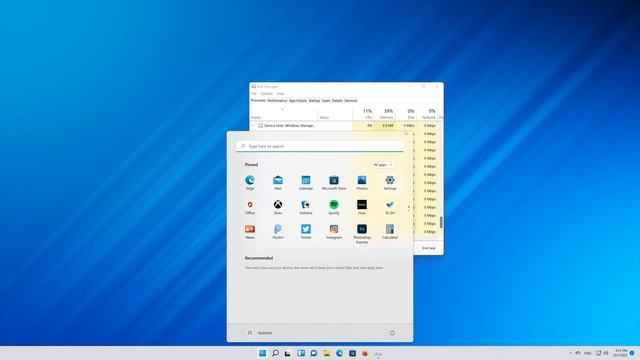Sort processes by the Disk column
Screen dimensions: 640x360
[x=406, y=113]
